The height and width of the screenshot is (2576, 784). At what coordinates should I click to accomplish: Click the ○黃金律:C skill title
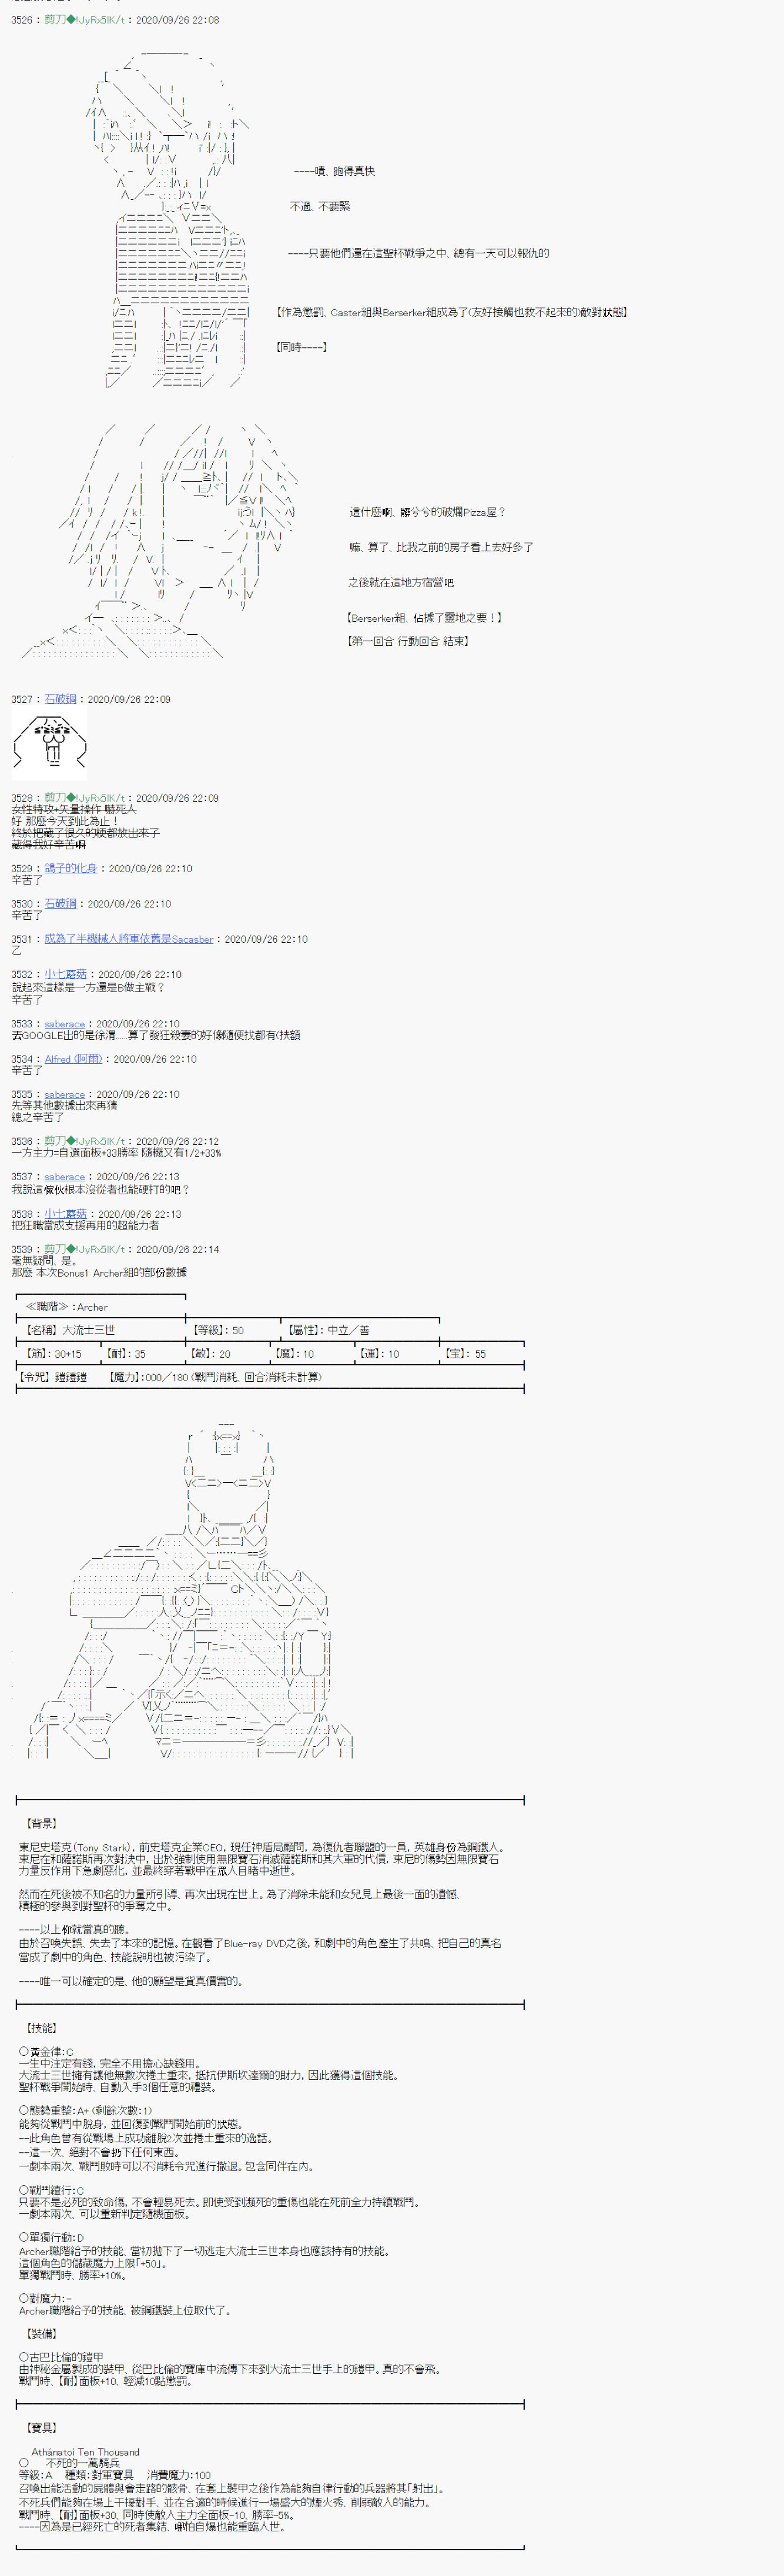pos(46,2052)
